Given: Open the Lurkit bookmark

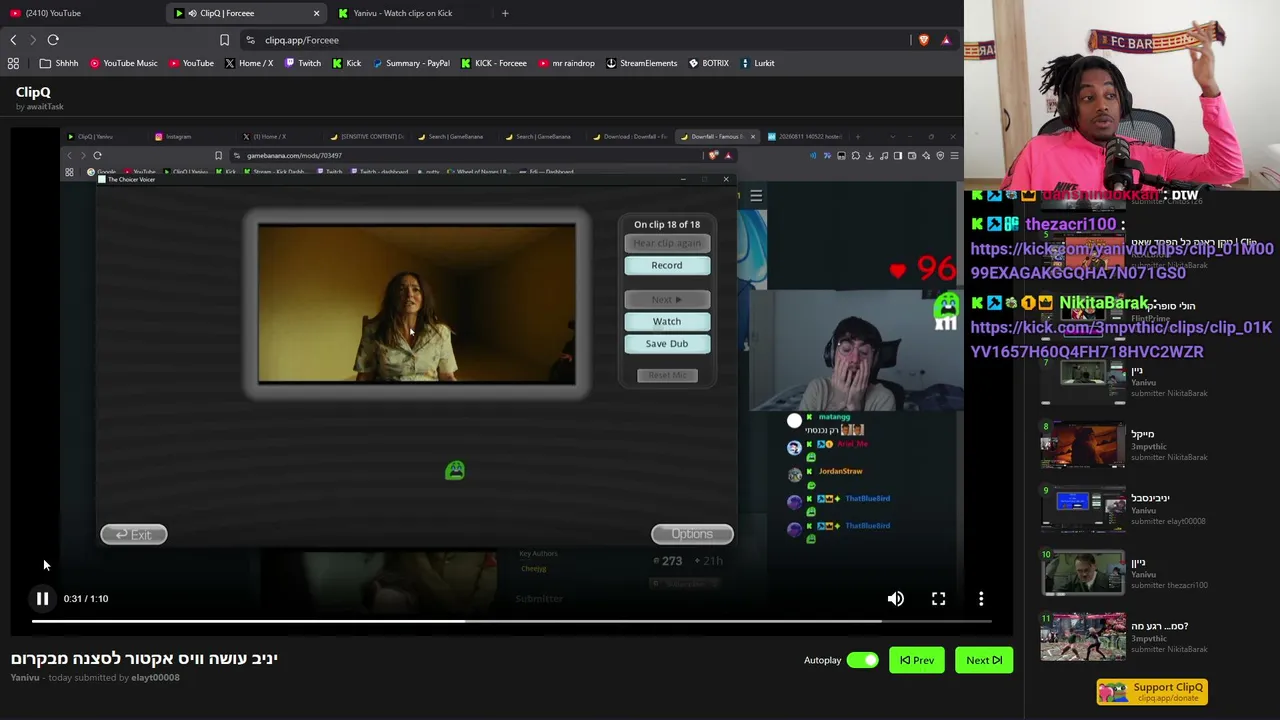Looking at the screenshot, I should (757, 63).
